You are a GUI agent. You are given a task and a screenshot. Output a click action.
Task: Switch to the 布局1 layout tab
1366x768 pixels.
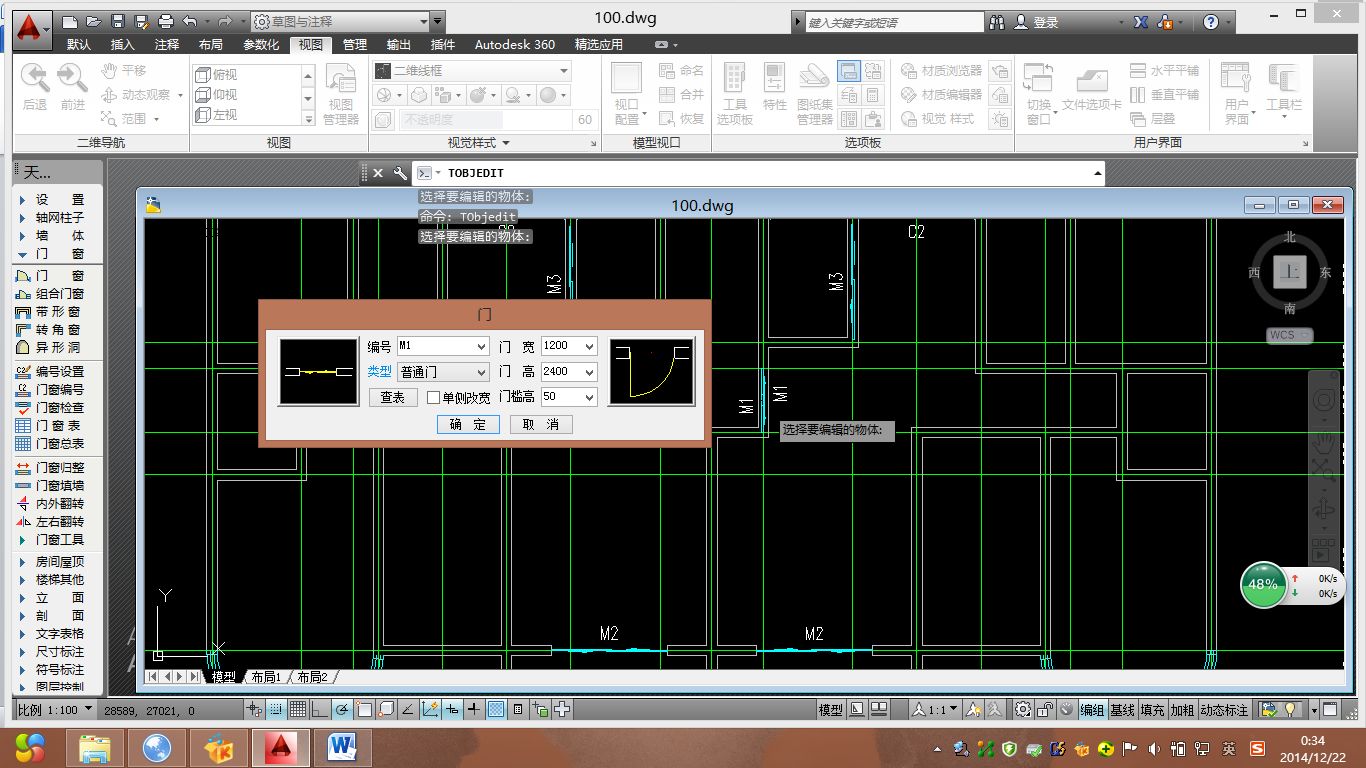pos(266,677)
